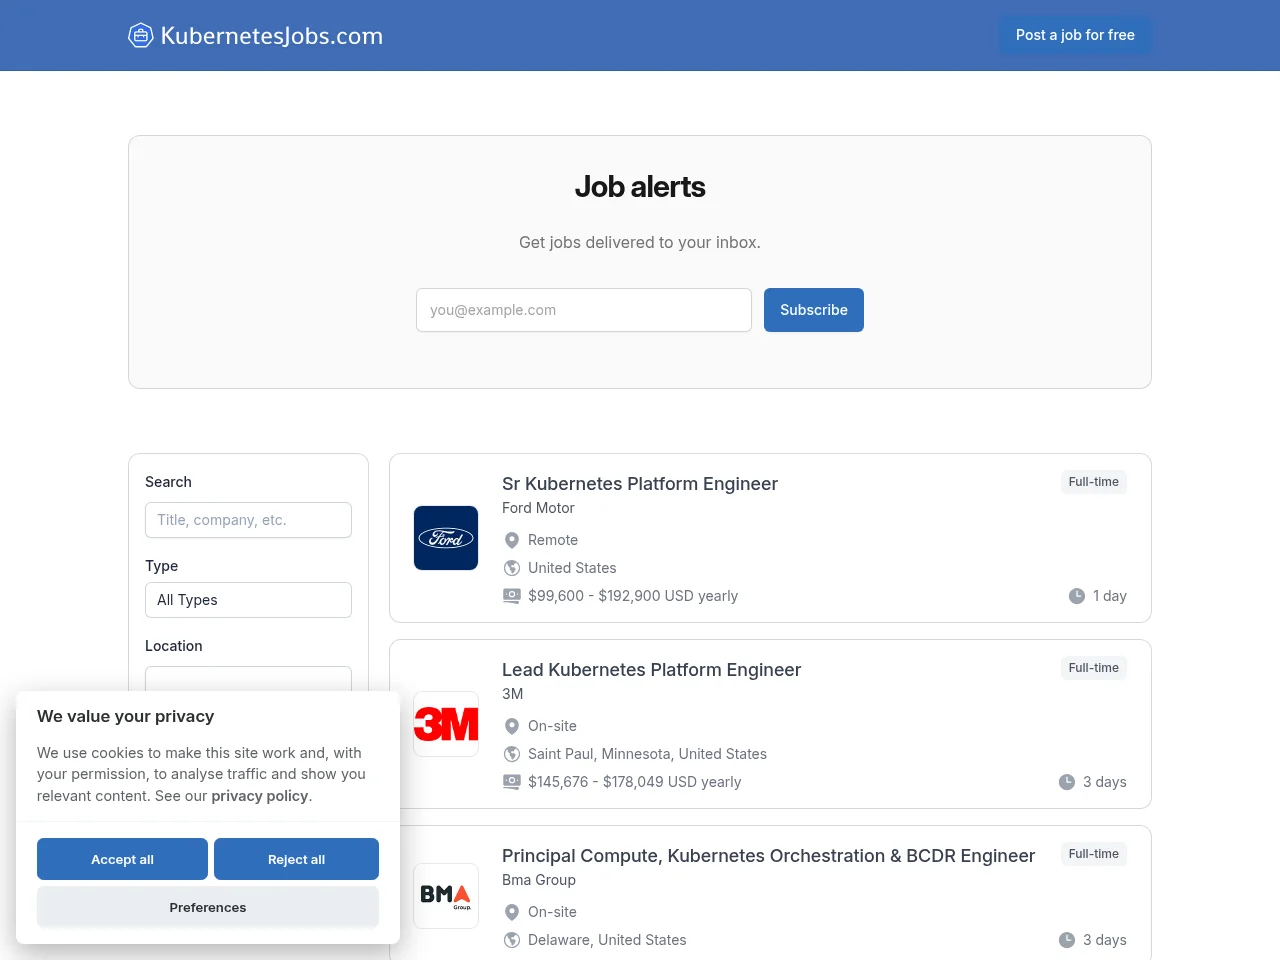Open Lead Kubernetes Platform Engineer job
This screenshot has width=1280, height=960.
(x=651, y=670)
